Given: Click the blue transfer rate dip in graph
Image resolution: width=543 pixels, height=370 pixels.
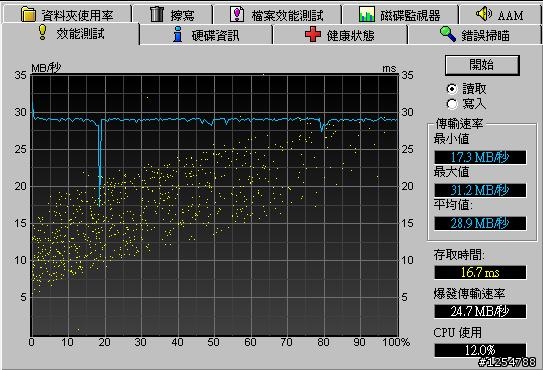Looking at the screenshot, I should 100,163.
